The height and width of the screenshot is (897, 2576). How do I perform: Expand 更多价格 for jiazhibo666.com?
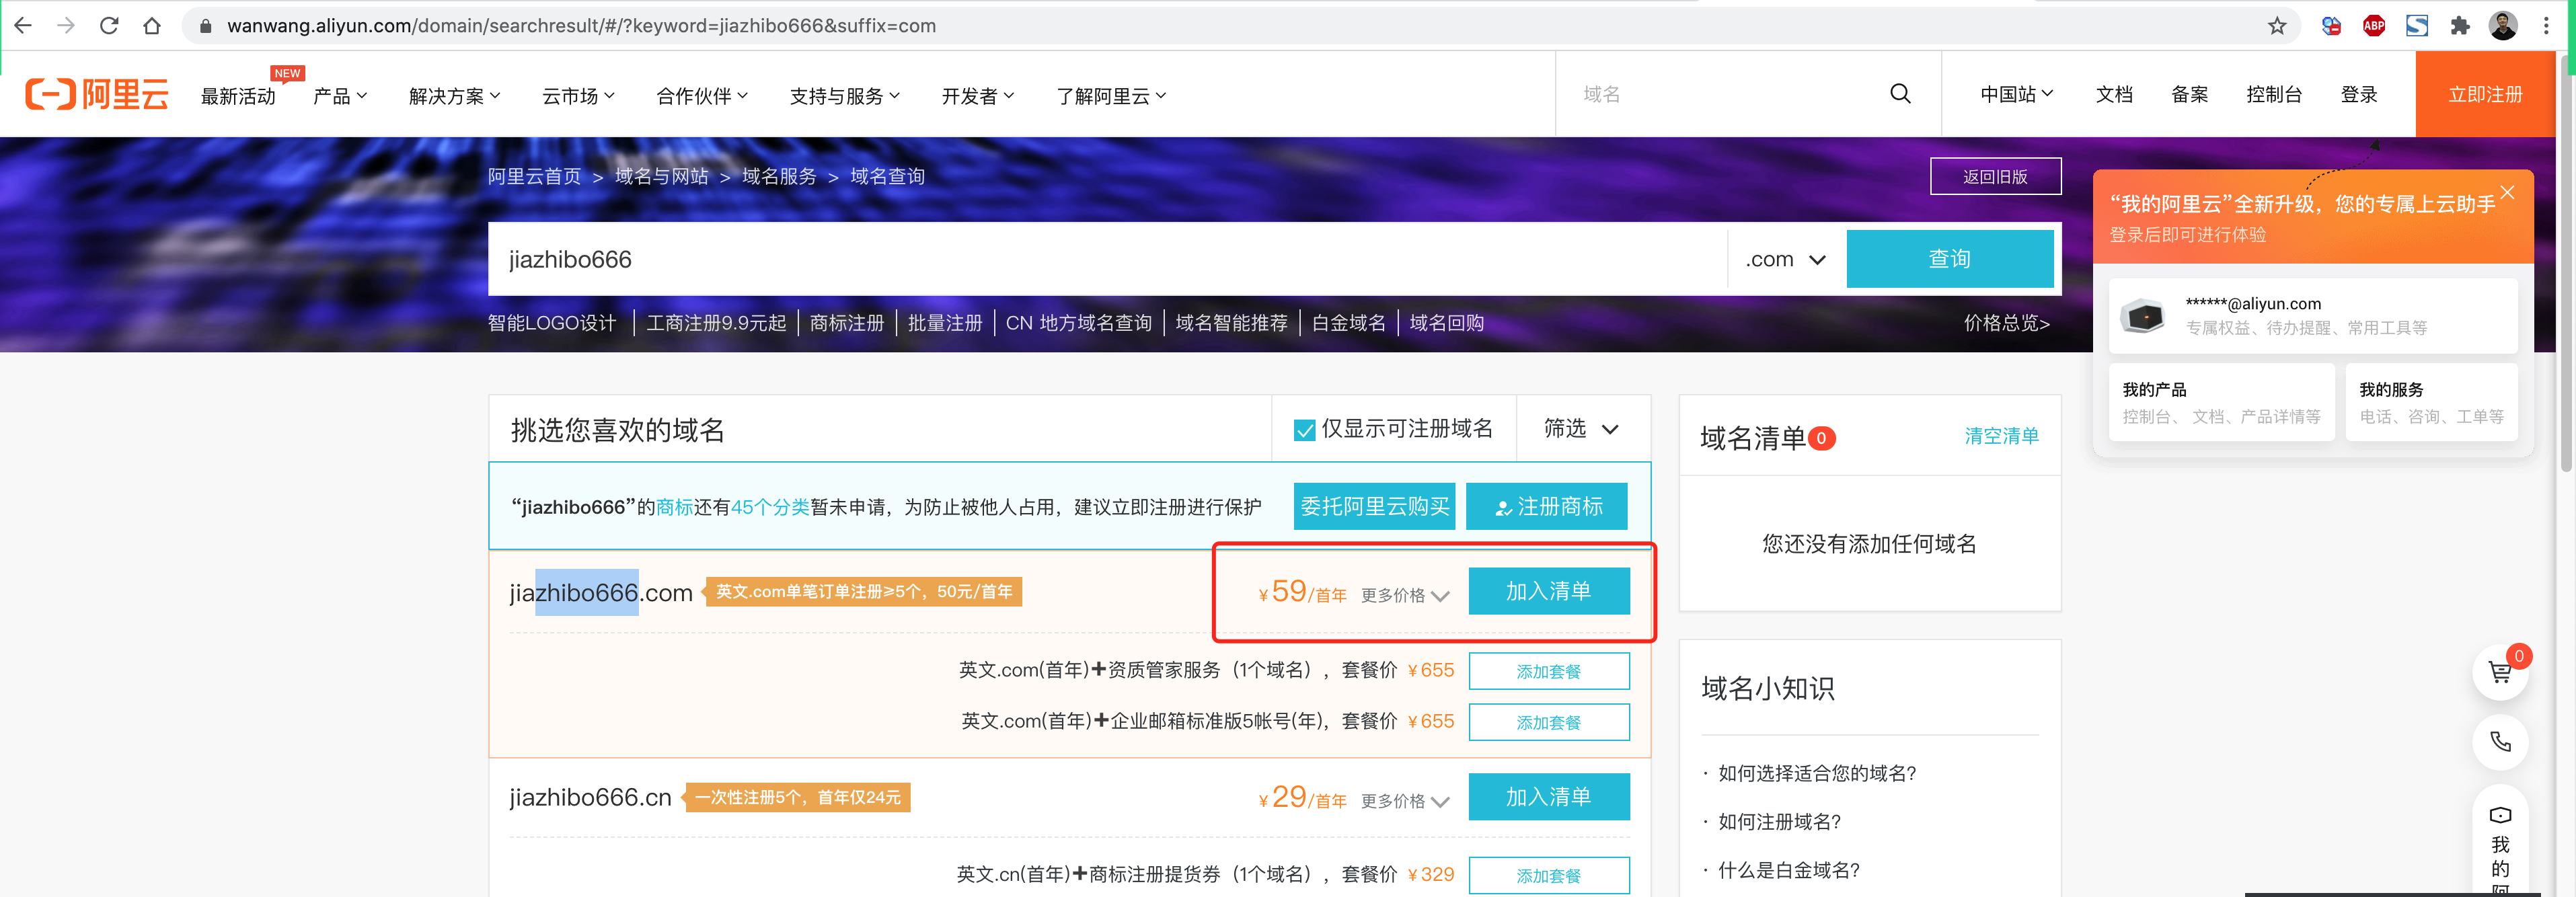point(1404,596)
